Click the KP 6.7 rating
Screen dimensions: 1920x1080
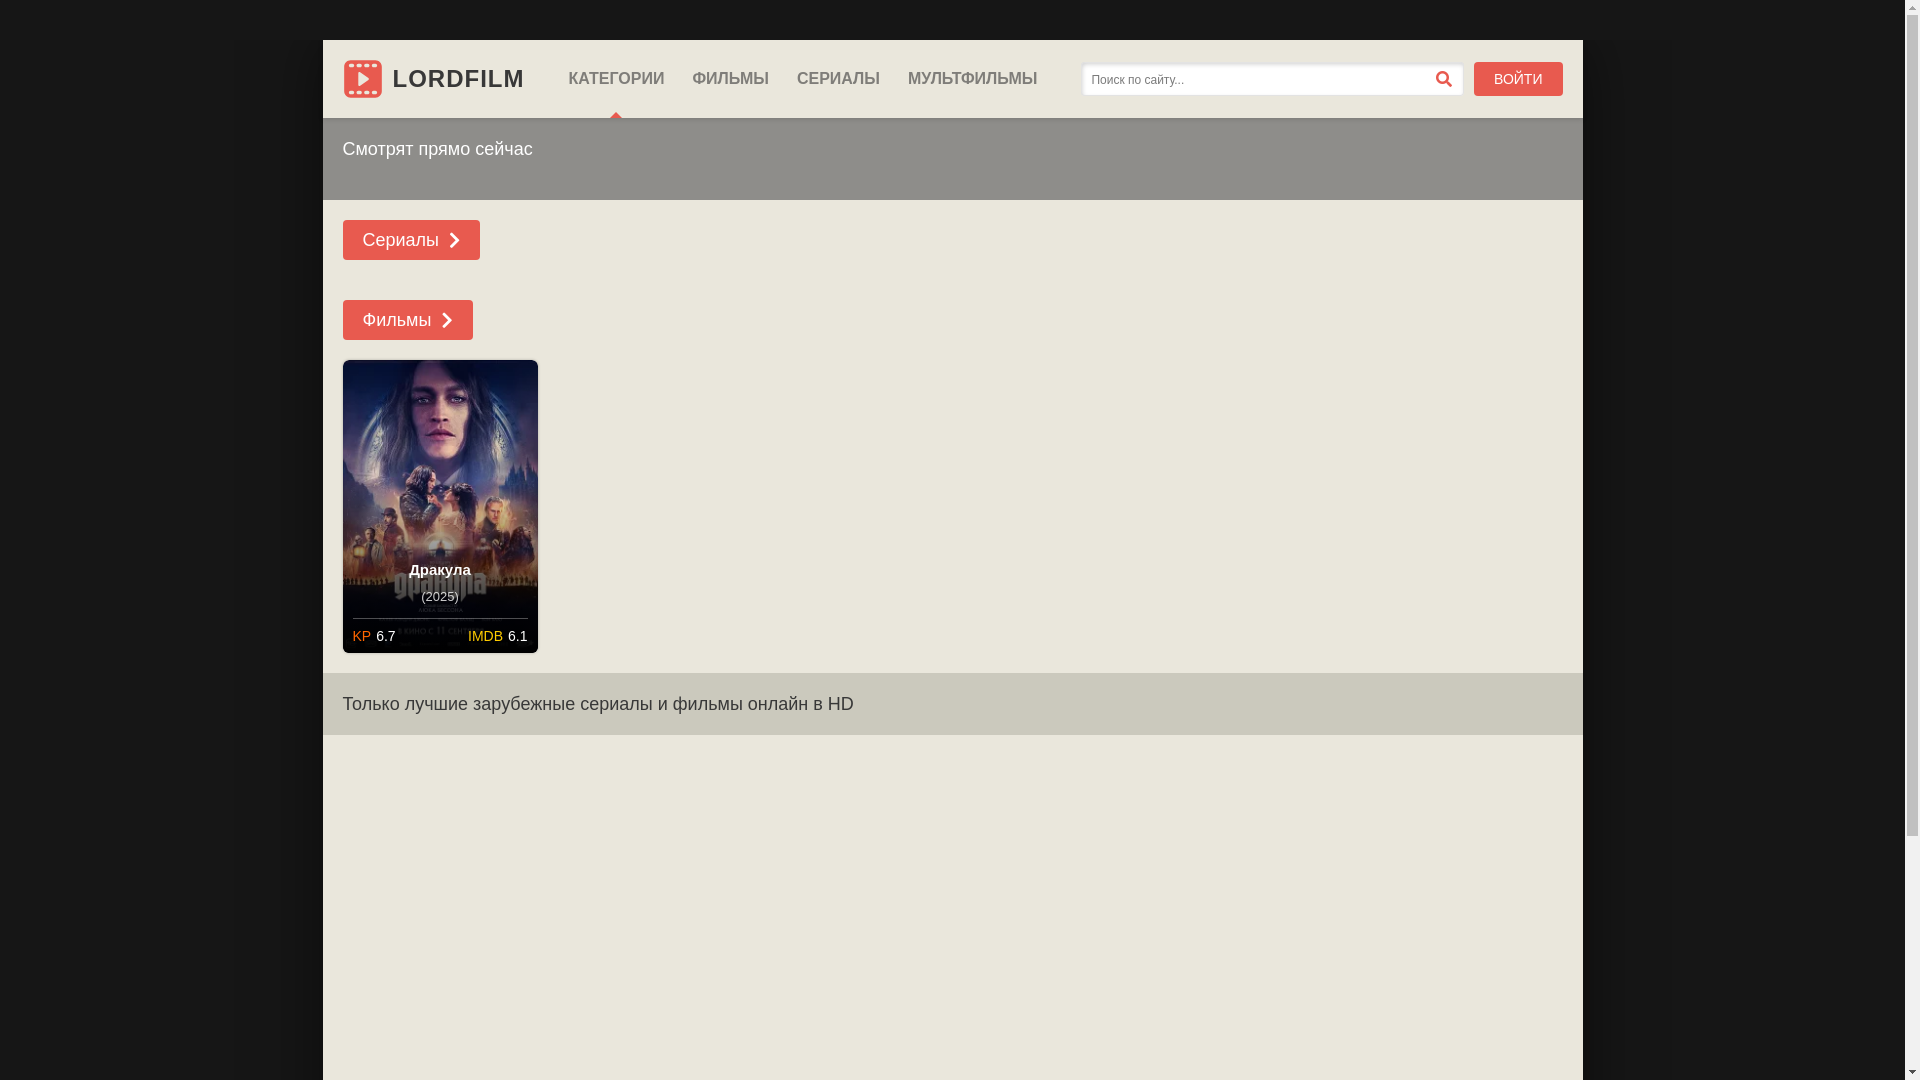click(x=374, y=636)
